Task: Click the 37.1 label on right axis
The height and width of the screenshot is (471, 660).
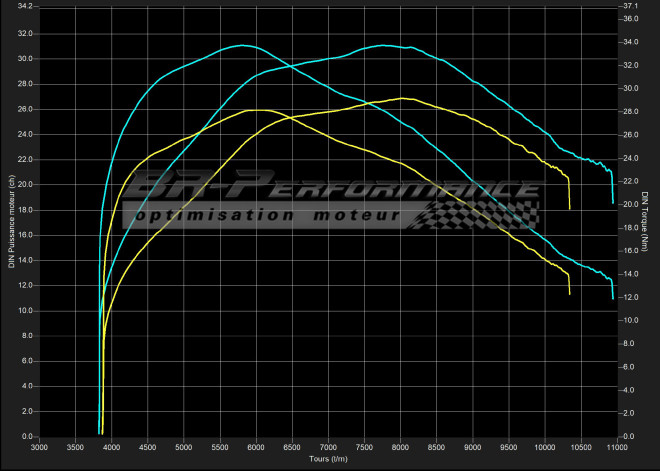Action: tap(629, 7)
